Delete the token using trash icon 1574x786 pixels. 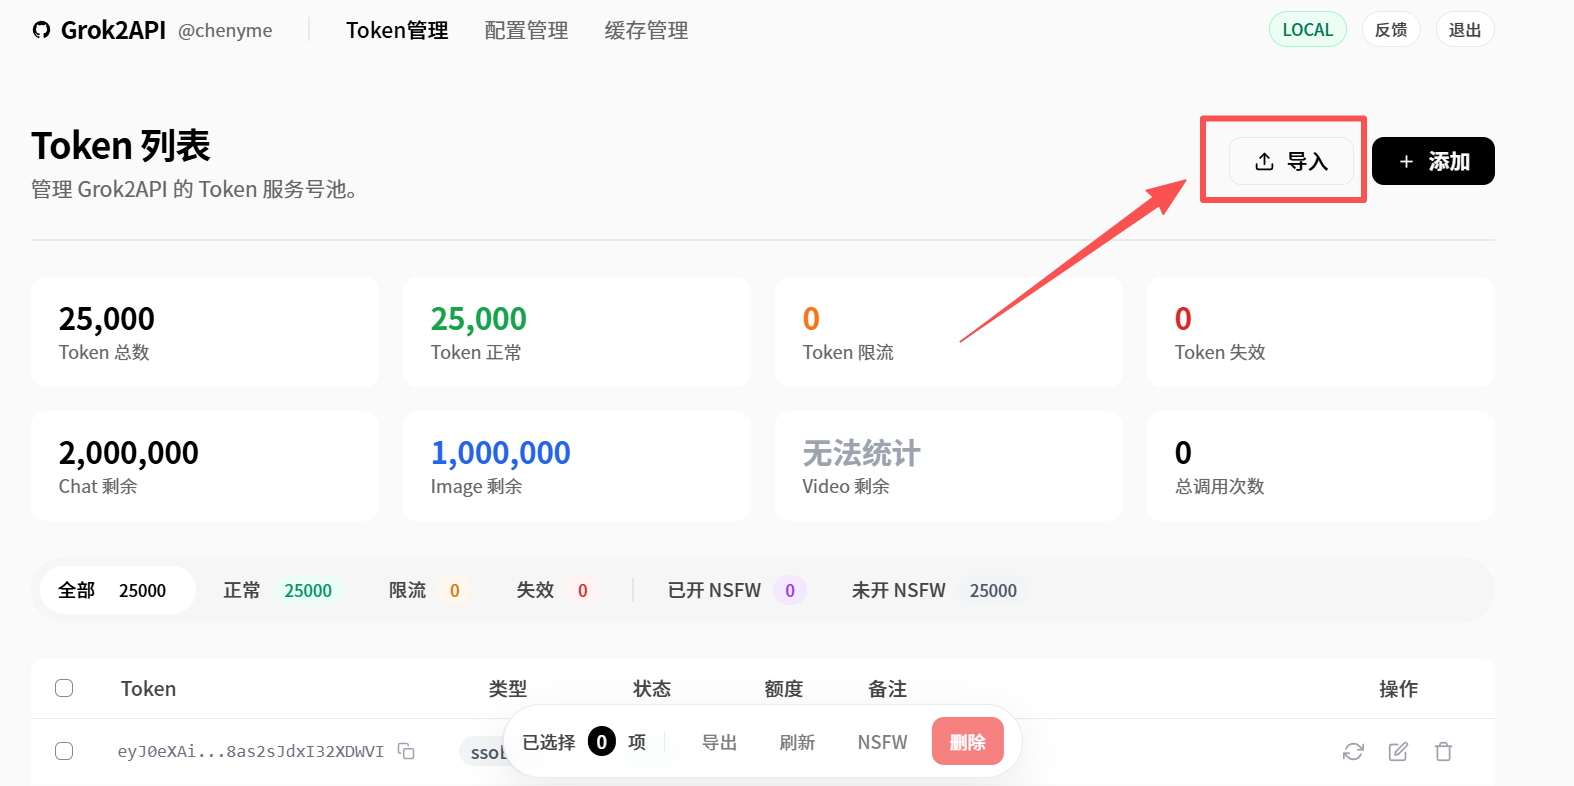click(1443, 751)
